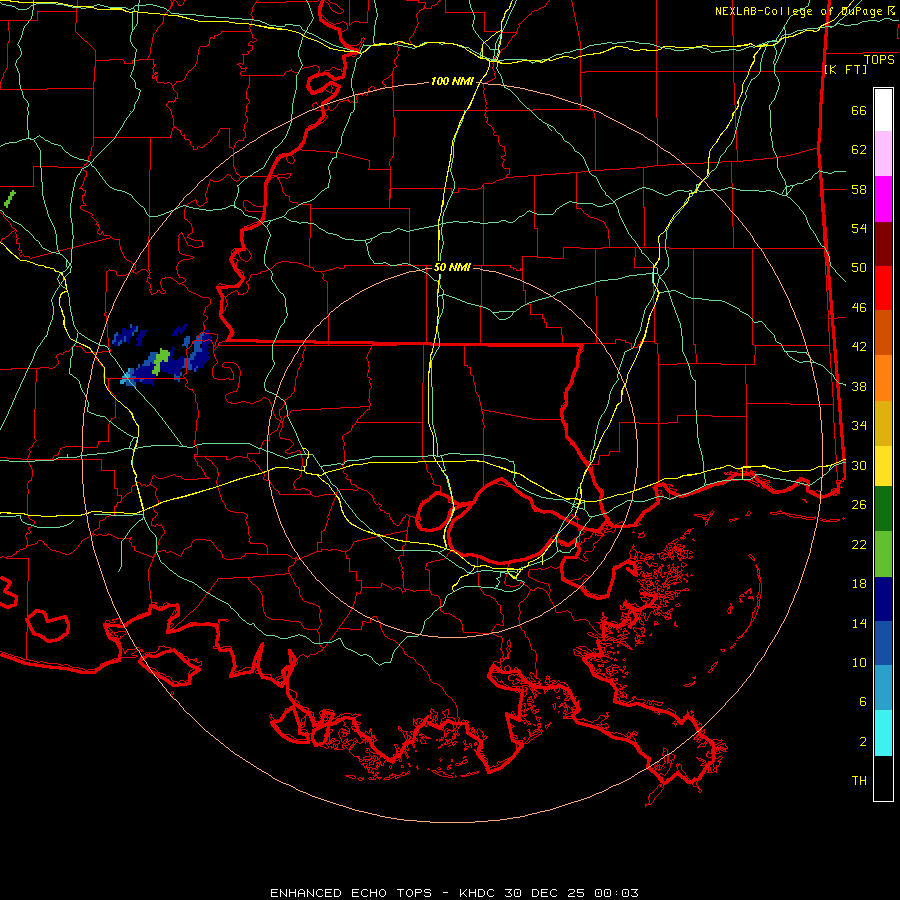
Task: Click the legend value 46
Action: click(859, 308)
